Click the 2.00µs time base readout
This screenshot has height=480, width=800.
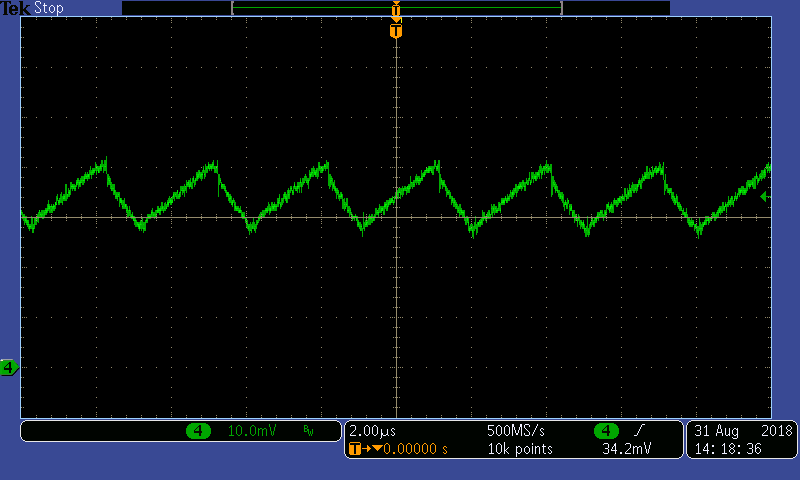[x=372, y=431]
